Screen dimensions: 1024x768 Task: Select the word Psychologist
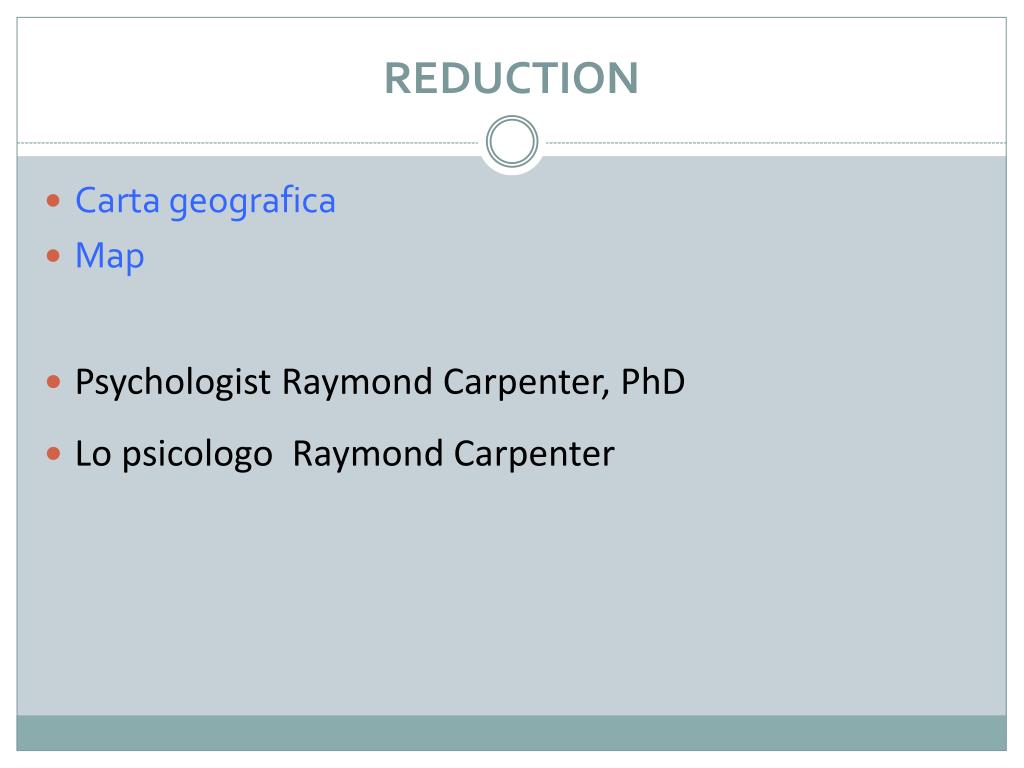[x=173, y=383]
